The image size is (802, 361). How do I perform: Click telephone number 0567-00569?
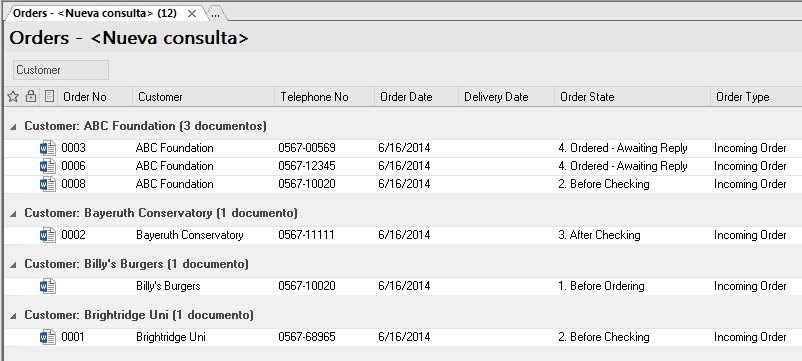click(x=307, y=148)
